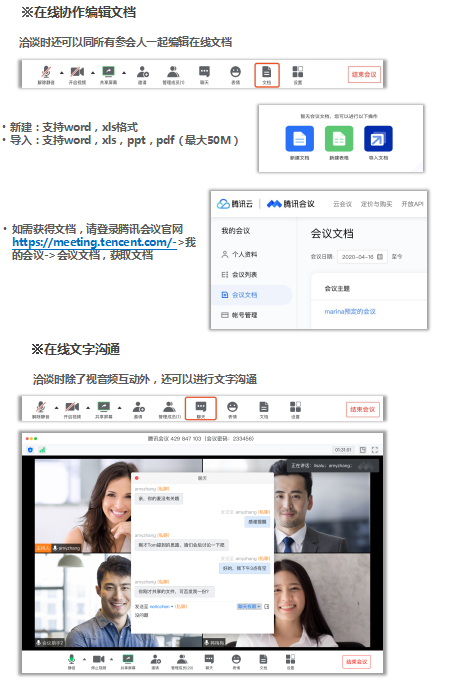
Task: Expand the arrow beside the top toolbar microphone
Action: [61, 72]
